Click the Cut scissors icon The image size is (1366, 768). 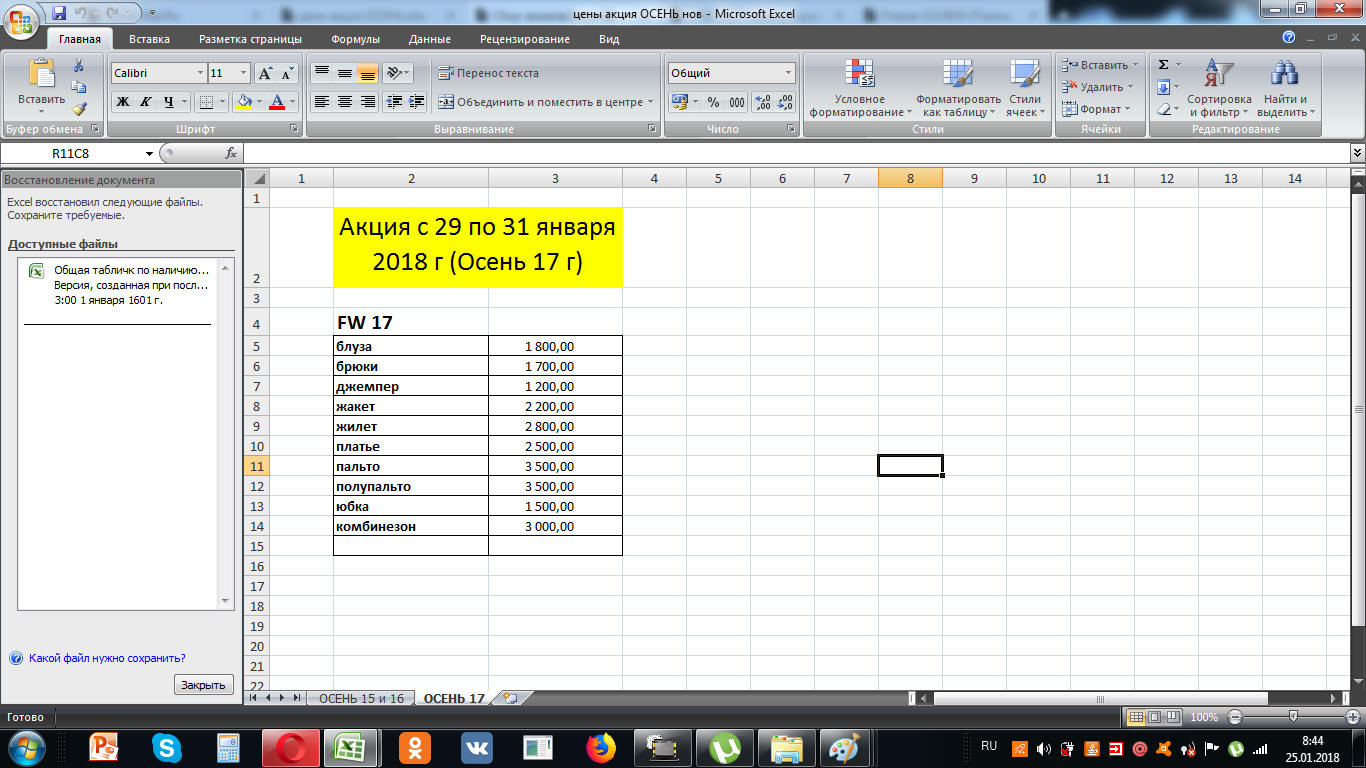[x=79, y=66]
